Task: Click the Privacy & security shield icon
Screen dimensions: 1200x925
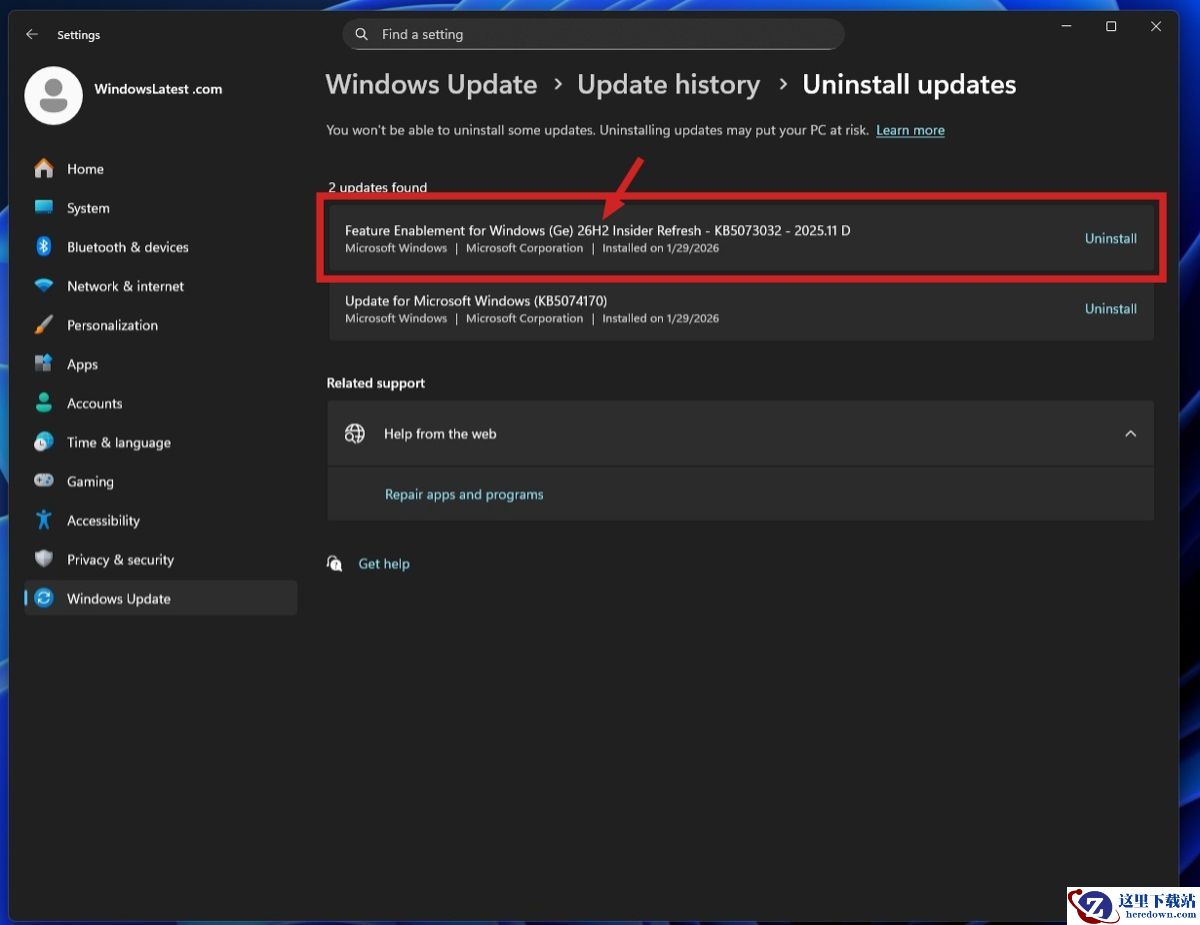Action: point(44,559)
